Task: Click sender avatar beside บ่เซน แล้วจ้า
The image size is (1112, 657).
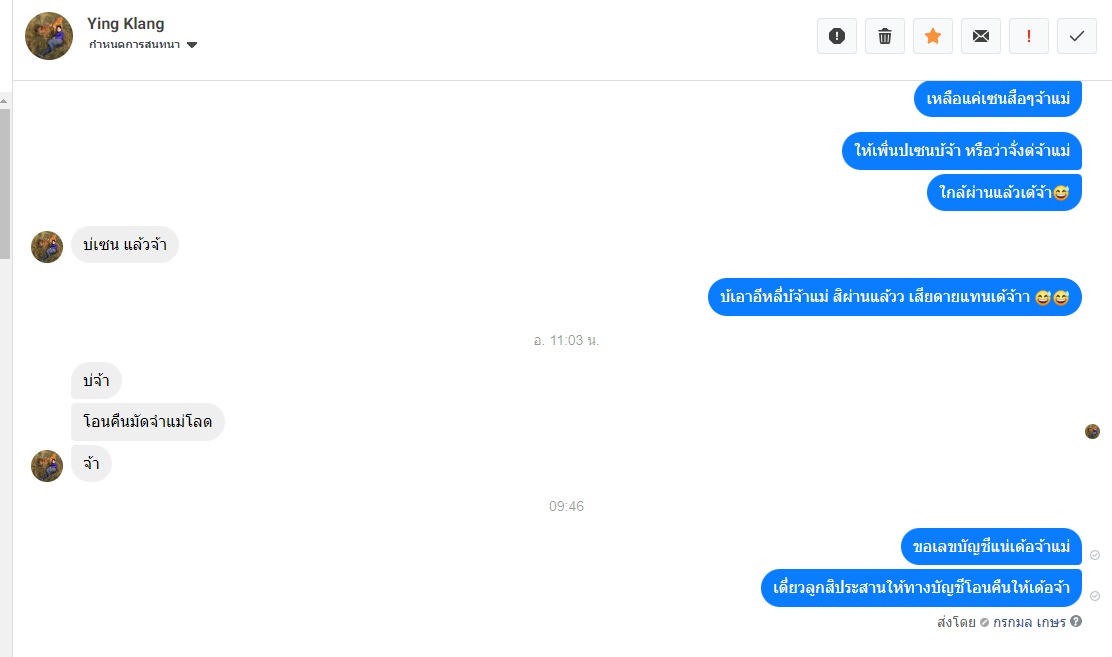Action: point(47,247)
